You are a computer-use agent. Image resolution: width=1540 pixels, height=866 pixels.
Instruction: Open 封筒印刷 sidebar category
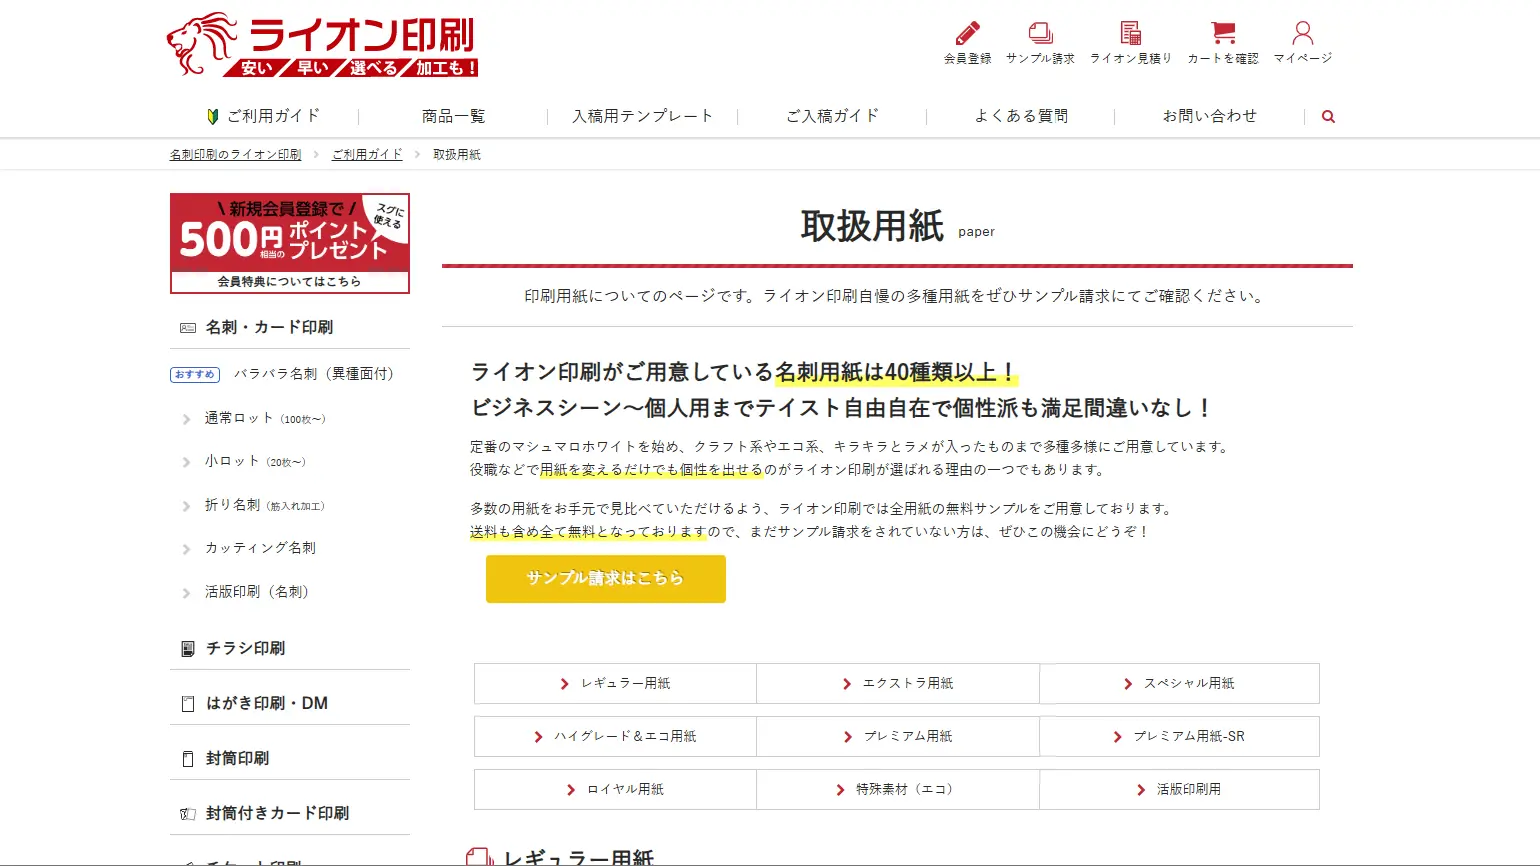(x=237, y=759)
